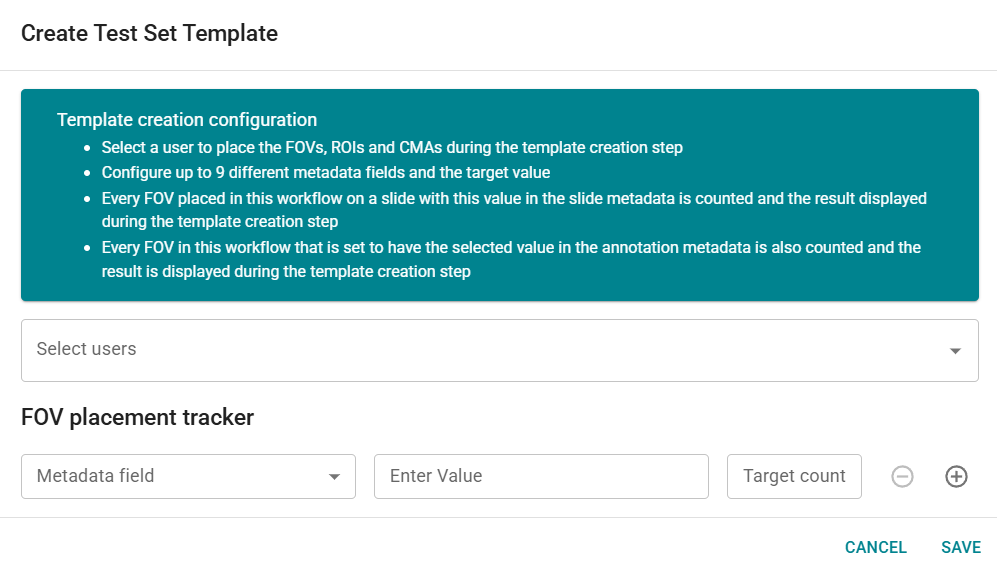
Task: Click the Template creation configuration heading
Action: coord(187,120)
